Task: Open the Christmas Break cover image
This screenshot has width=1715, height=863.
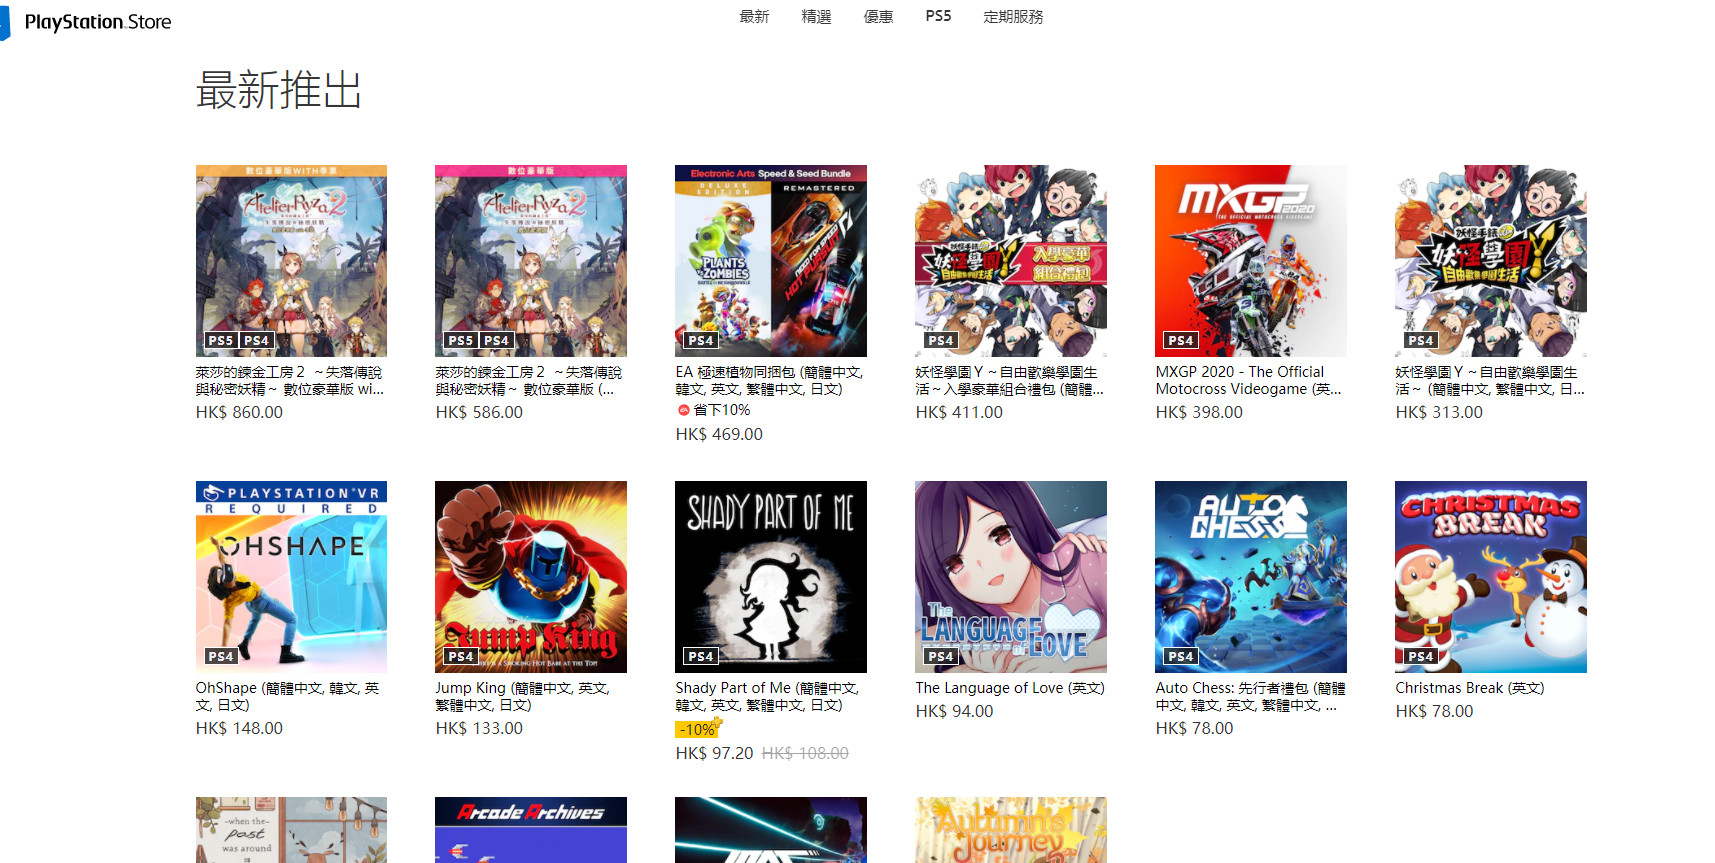Action: (x=1491, y=577)
